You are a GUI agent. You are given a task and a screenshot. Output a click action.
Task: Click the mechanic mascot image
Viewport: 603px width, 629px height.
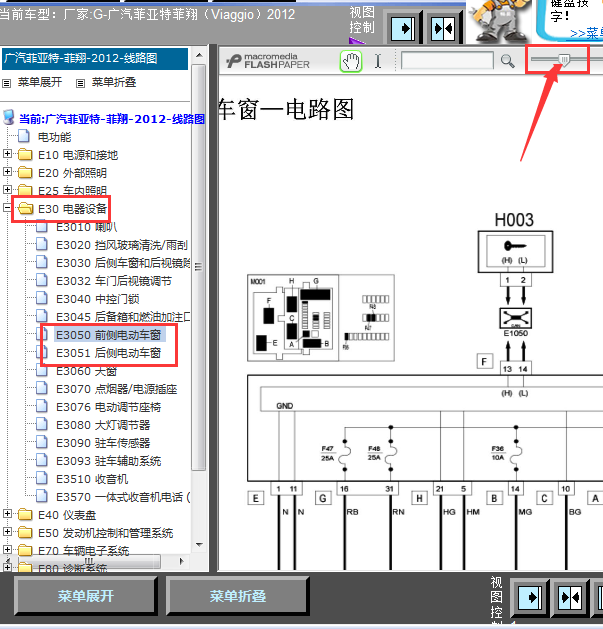point(499,21)
